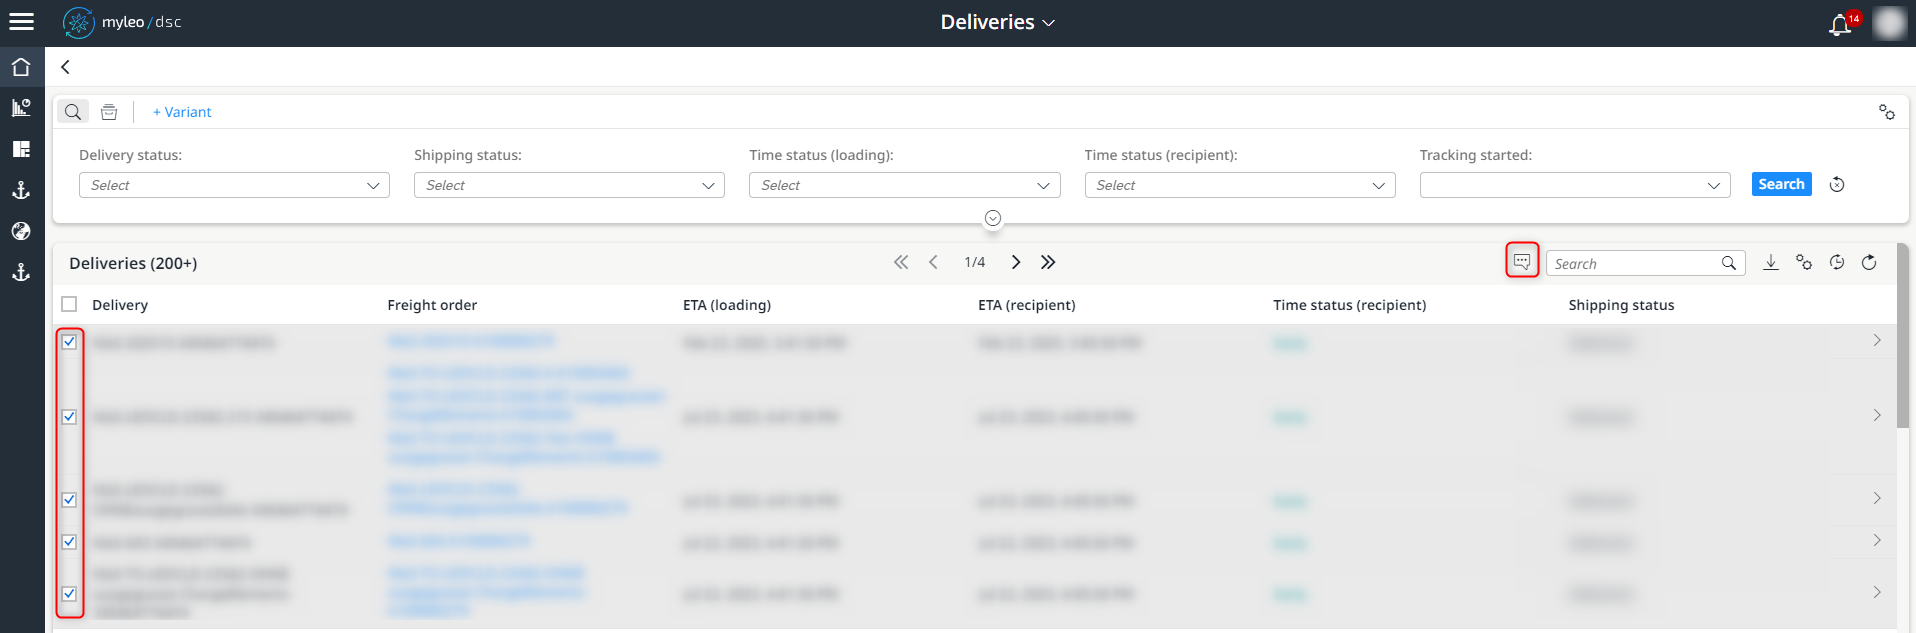
Task: Click the myleo/dsc logo
Action: tap(122, 22)
